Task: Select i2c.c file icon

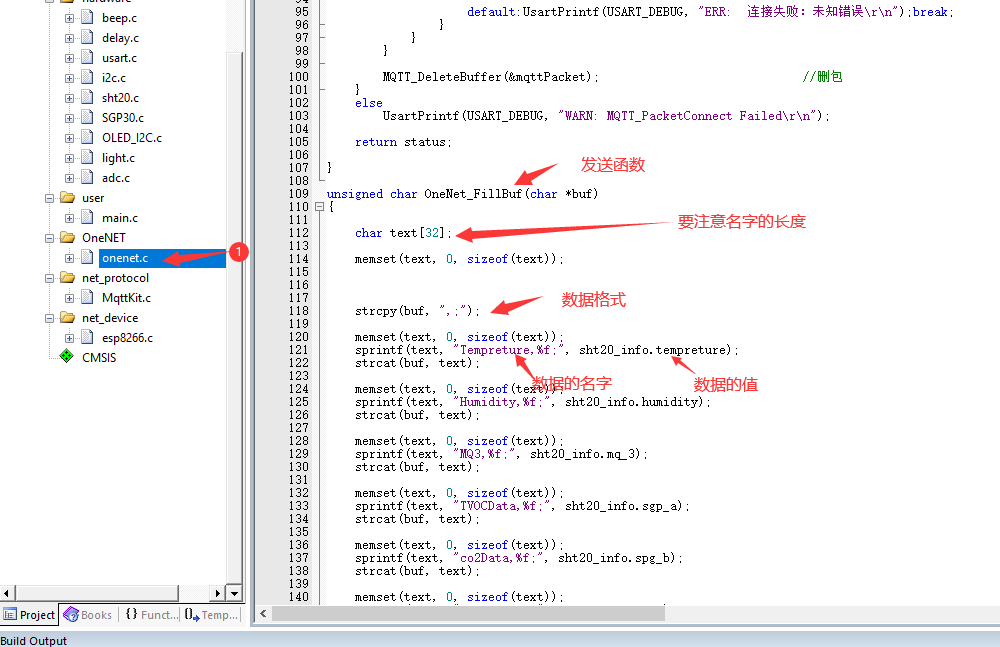Action: (87, 78)
